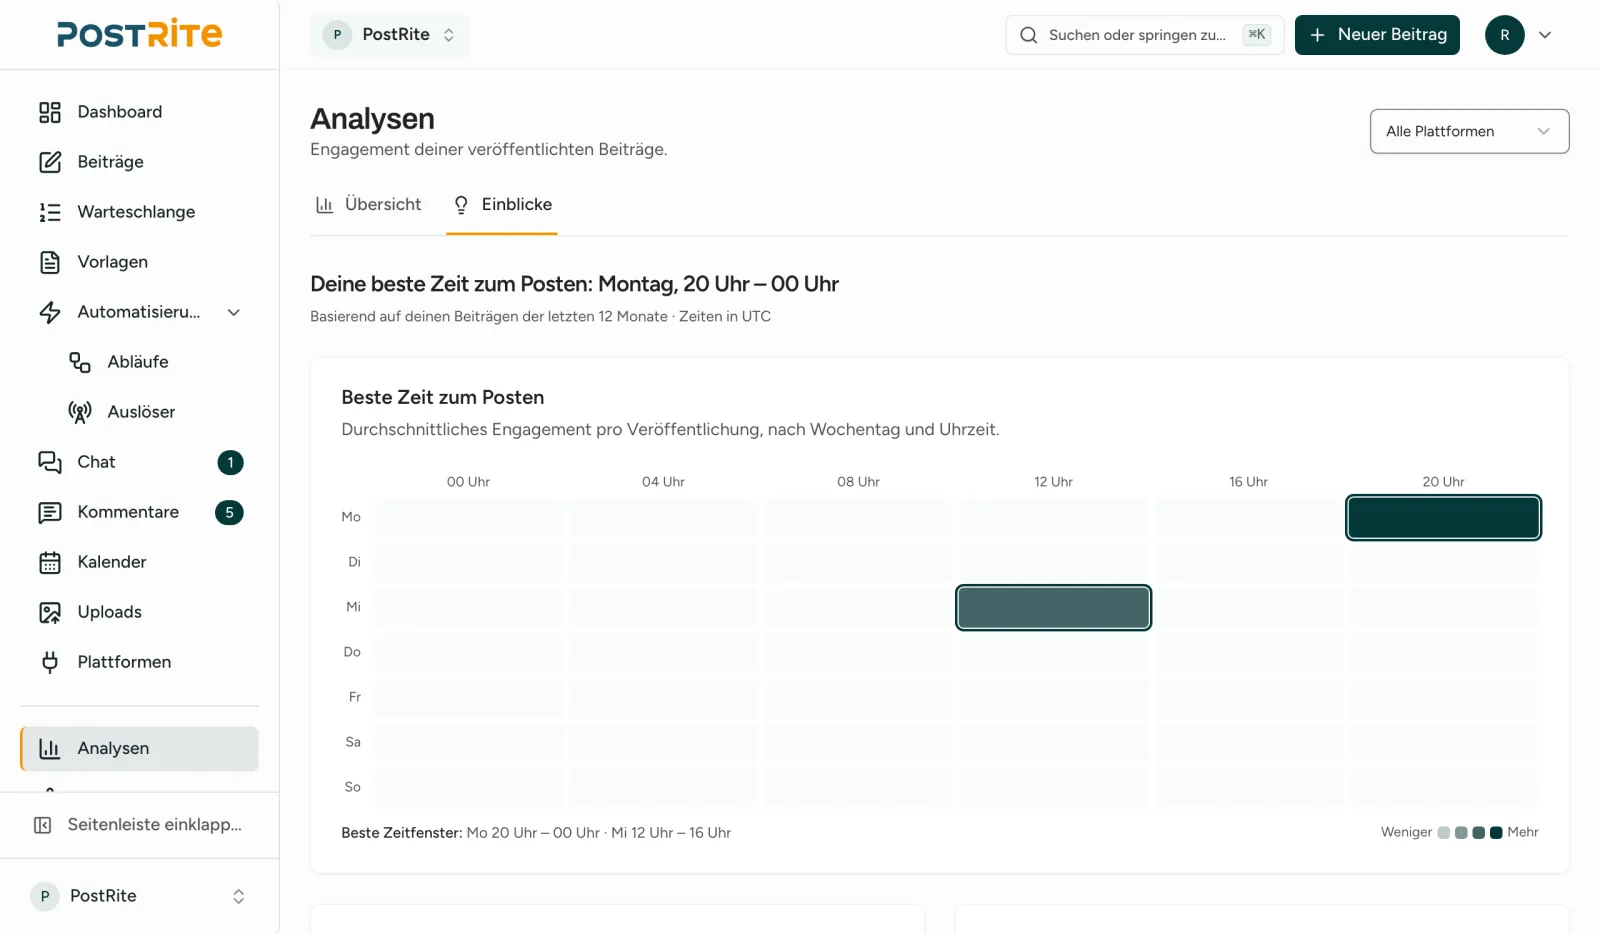Click the Uploads image icon
1600x934 pixels.
50,612
